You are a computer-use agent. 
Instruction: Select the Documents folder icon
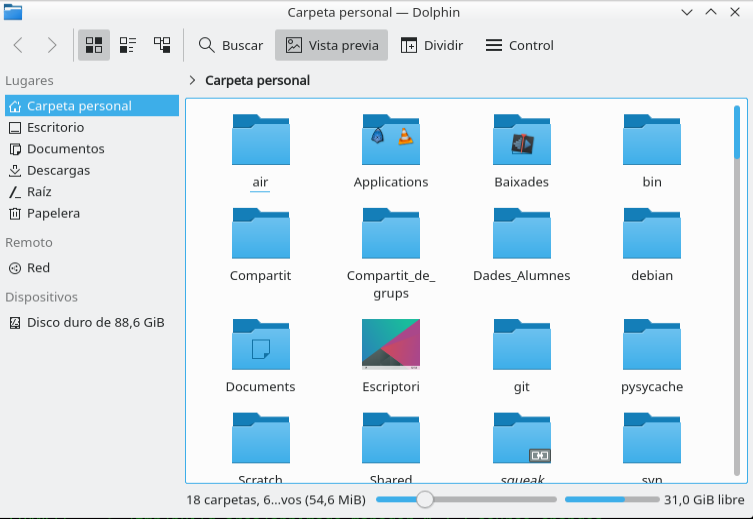pos(261,344)
